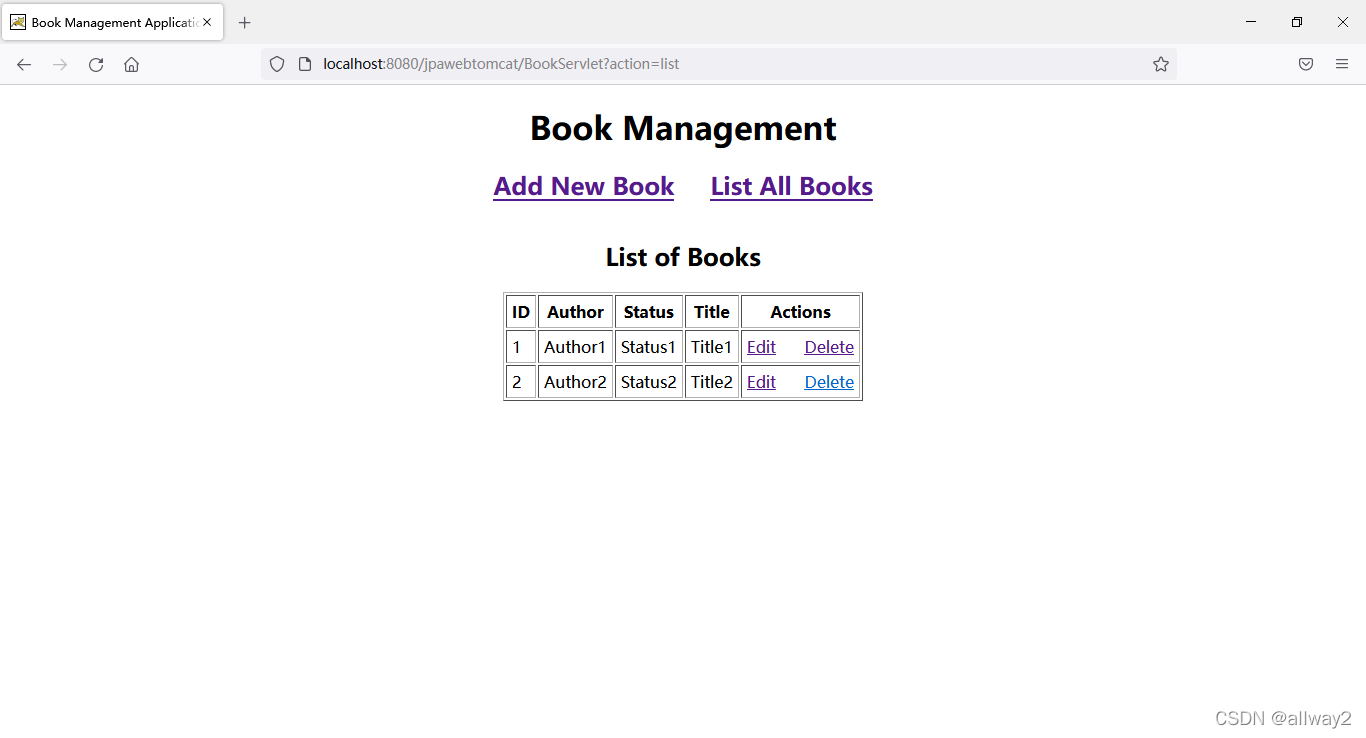The height and width of the screenshot is (738, 1366).
Task: Open the browser home page icon
Action: pos(131,64)
